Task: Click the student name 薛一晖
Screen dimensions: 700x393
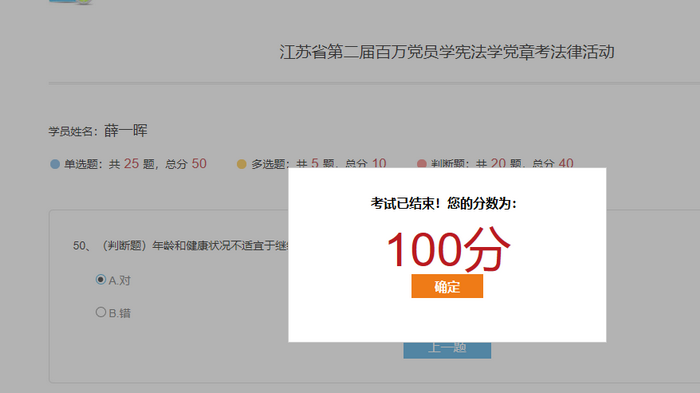Action: (125, 130)
